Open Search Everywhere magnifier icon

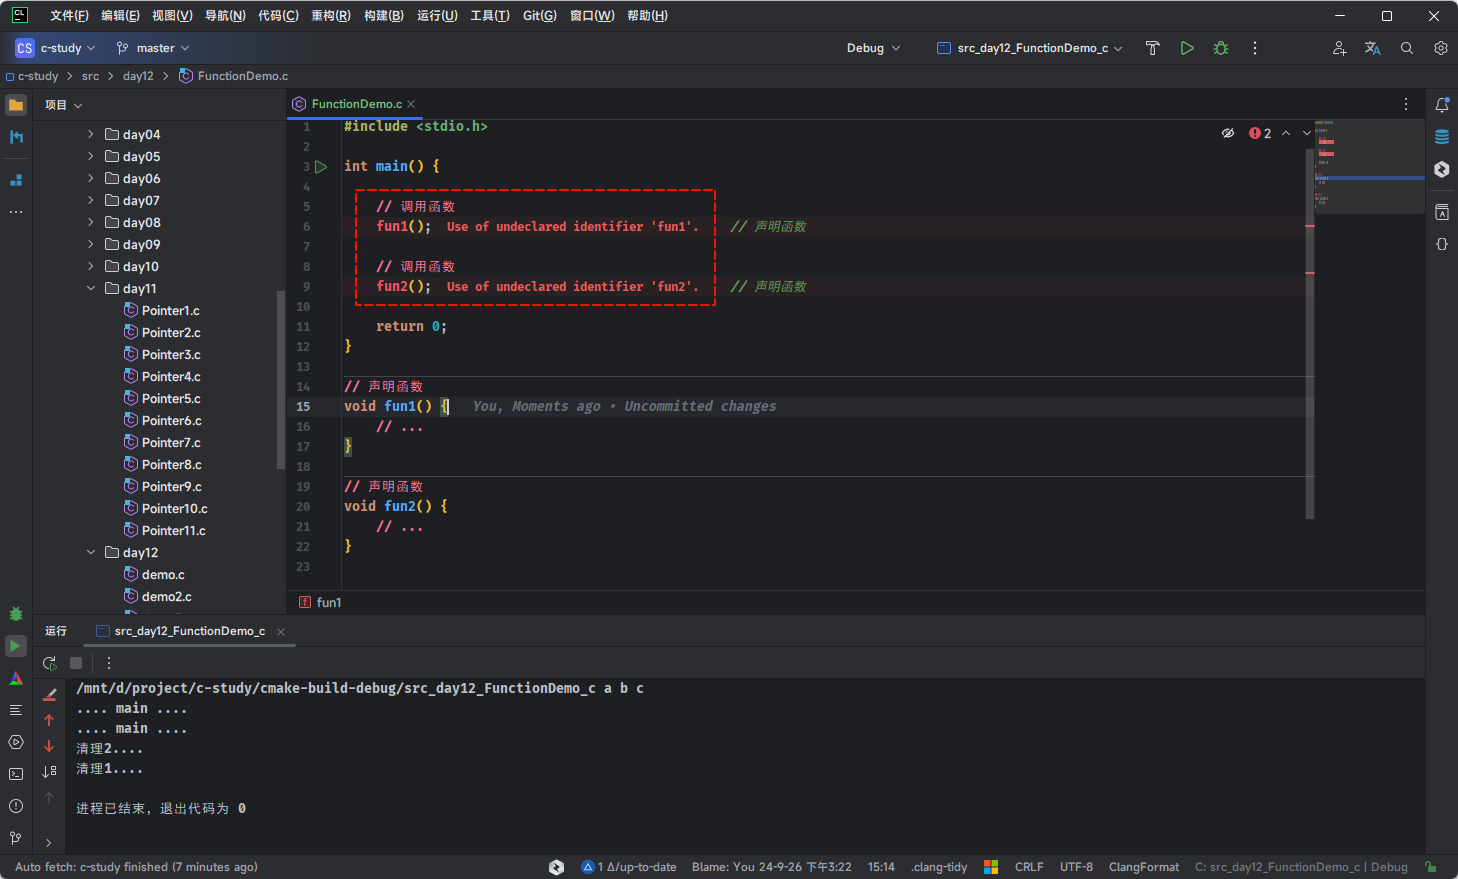point(1407,48)
